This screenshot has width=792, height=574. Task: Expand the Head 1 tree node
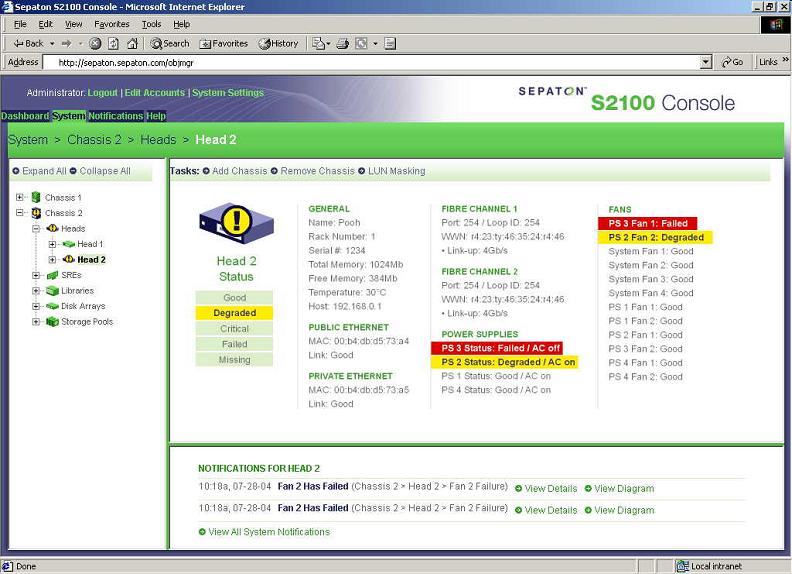pyautogui.click(x=52, y=244)
